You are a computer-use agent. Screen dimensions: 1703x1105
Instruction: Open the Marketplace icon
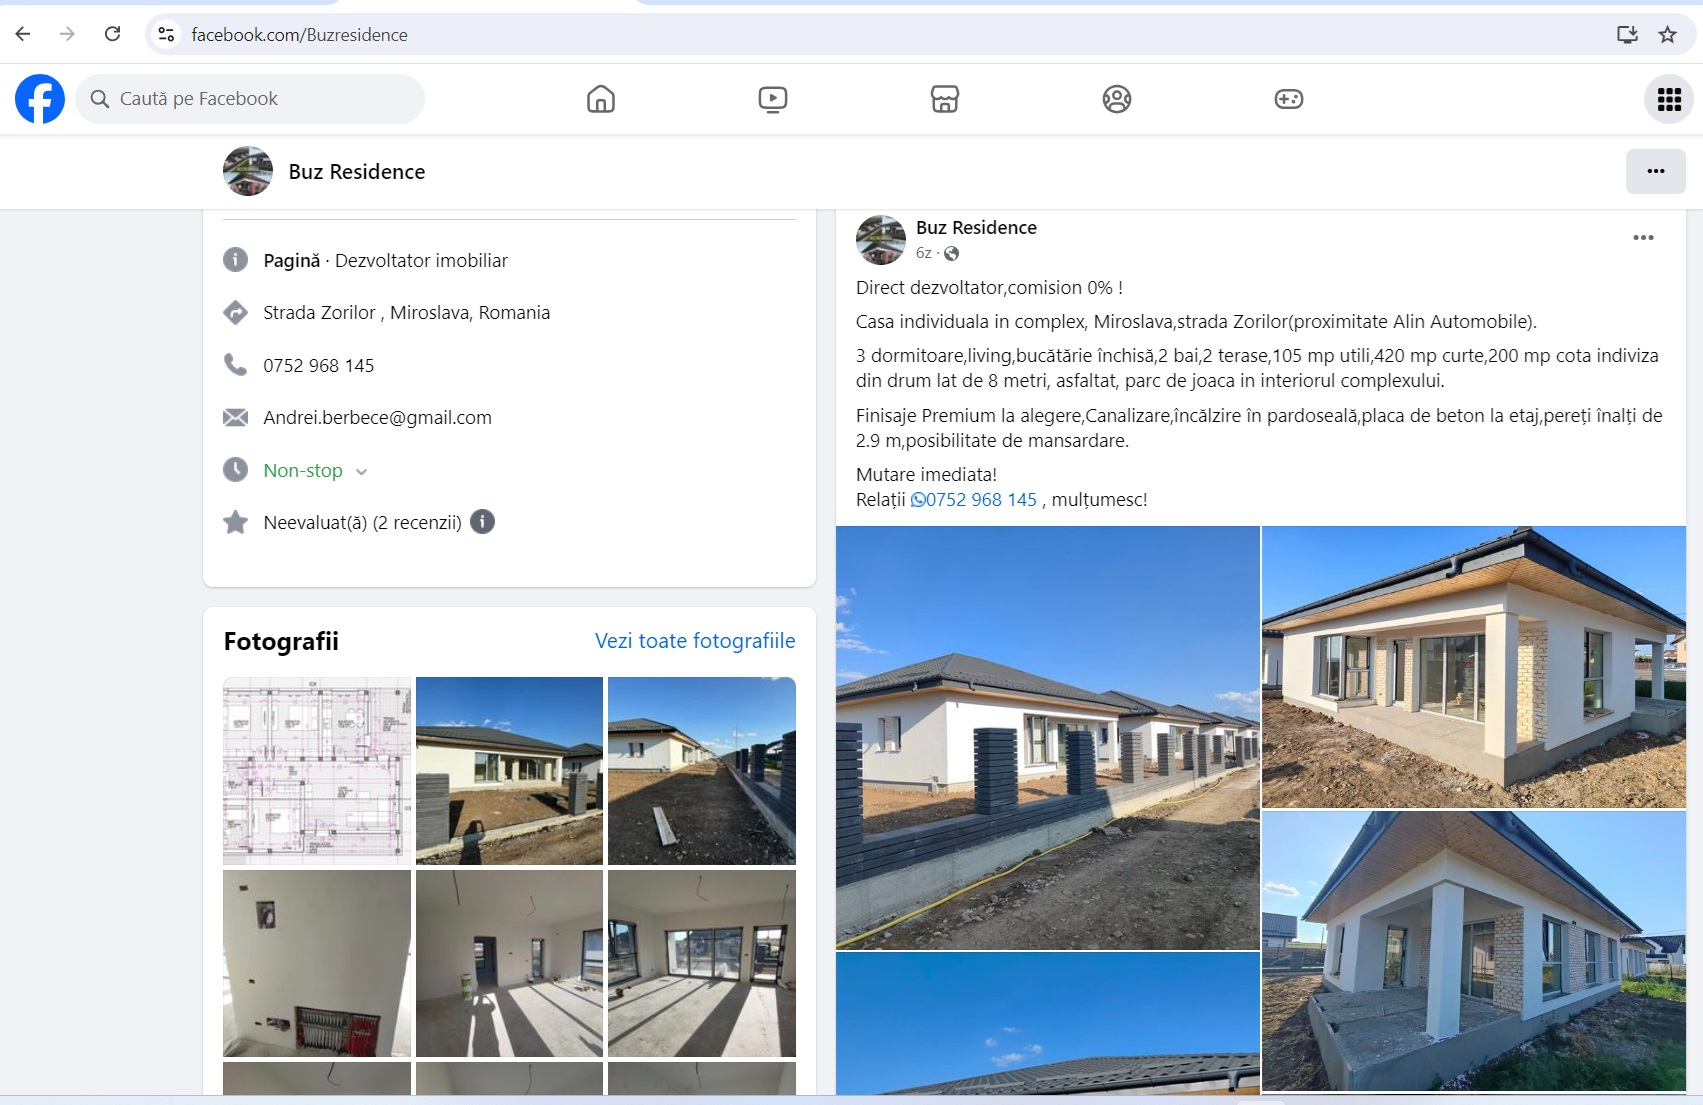[944, 99]
